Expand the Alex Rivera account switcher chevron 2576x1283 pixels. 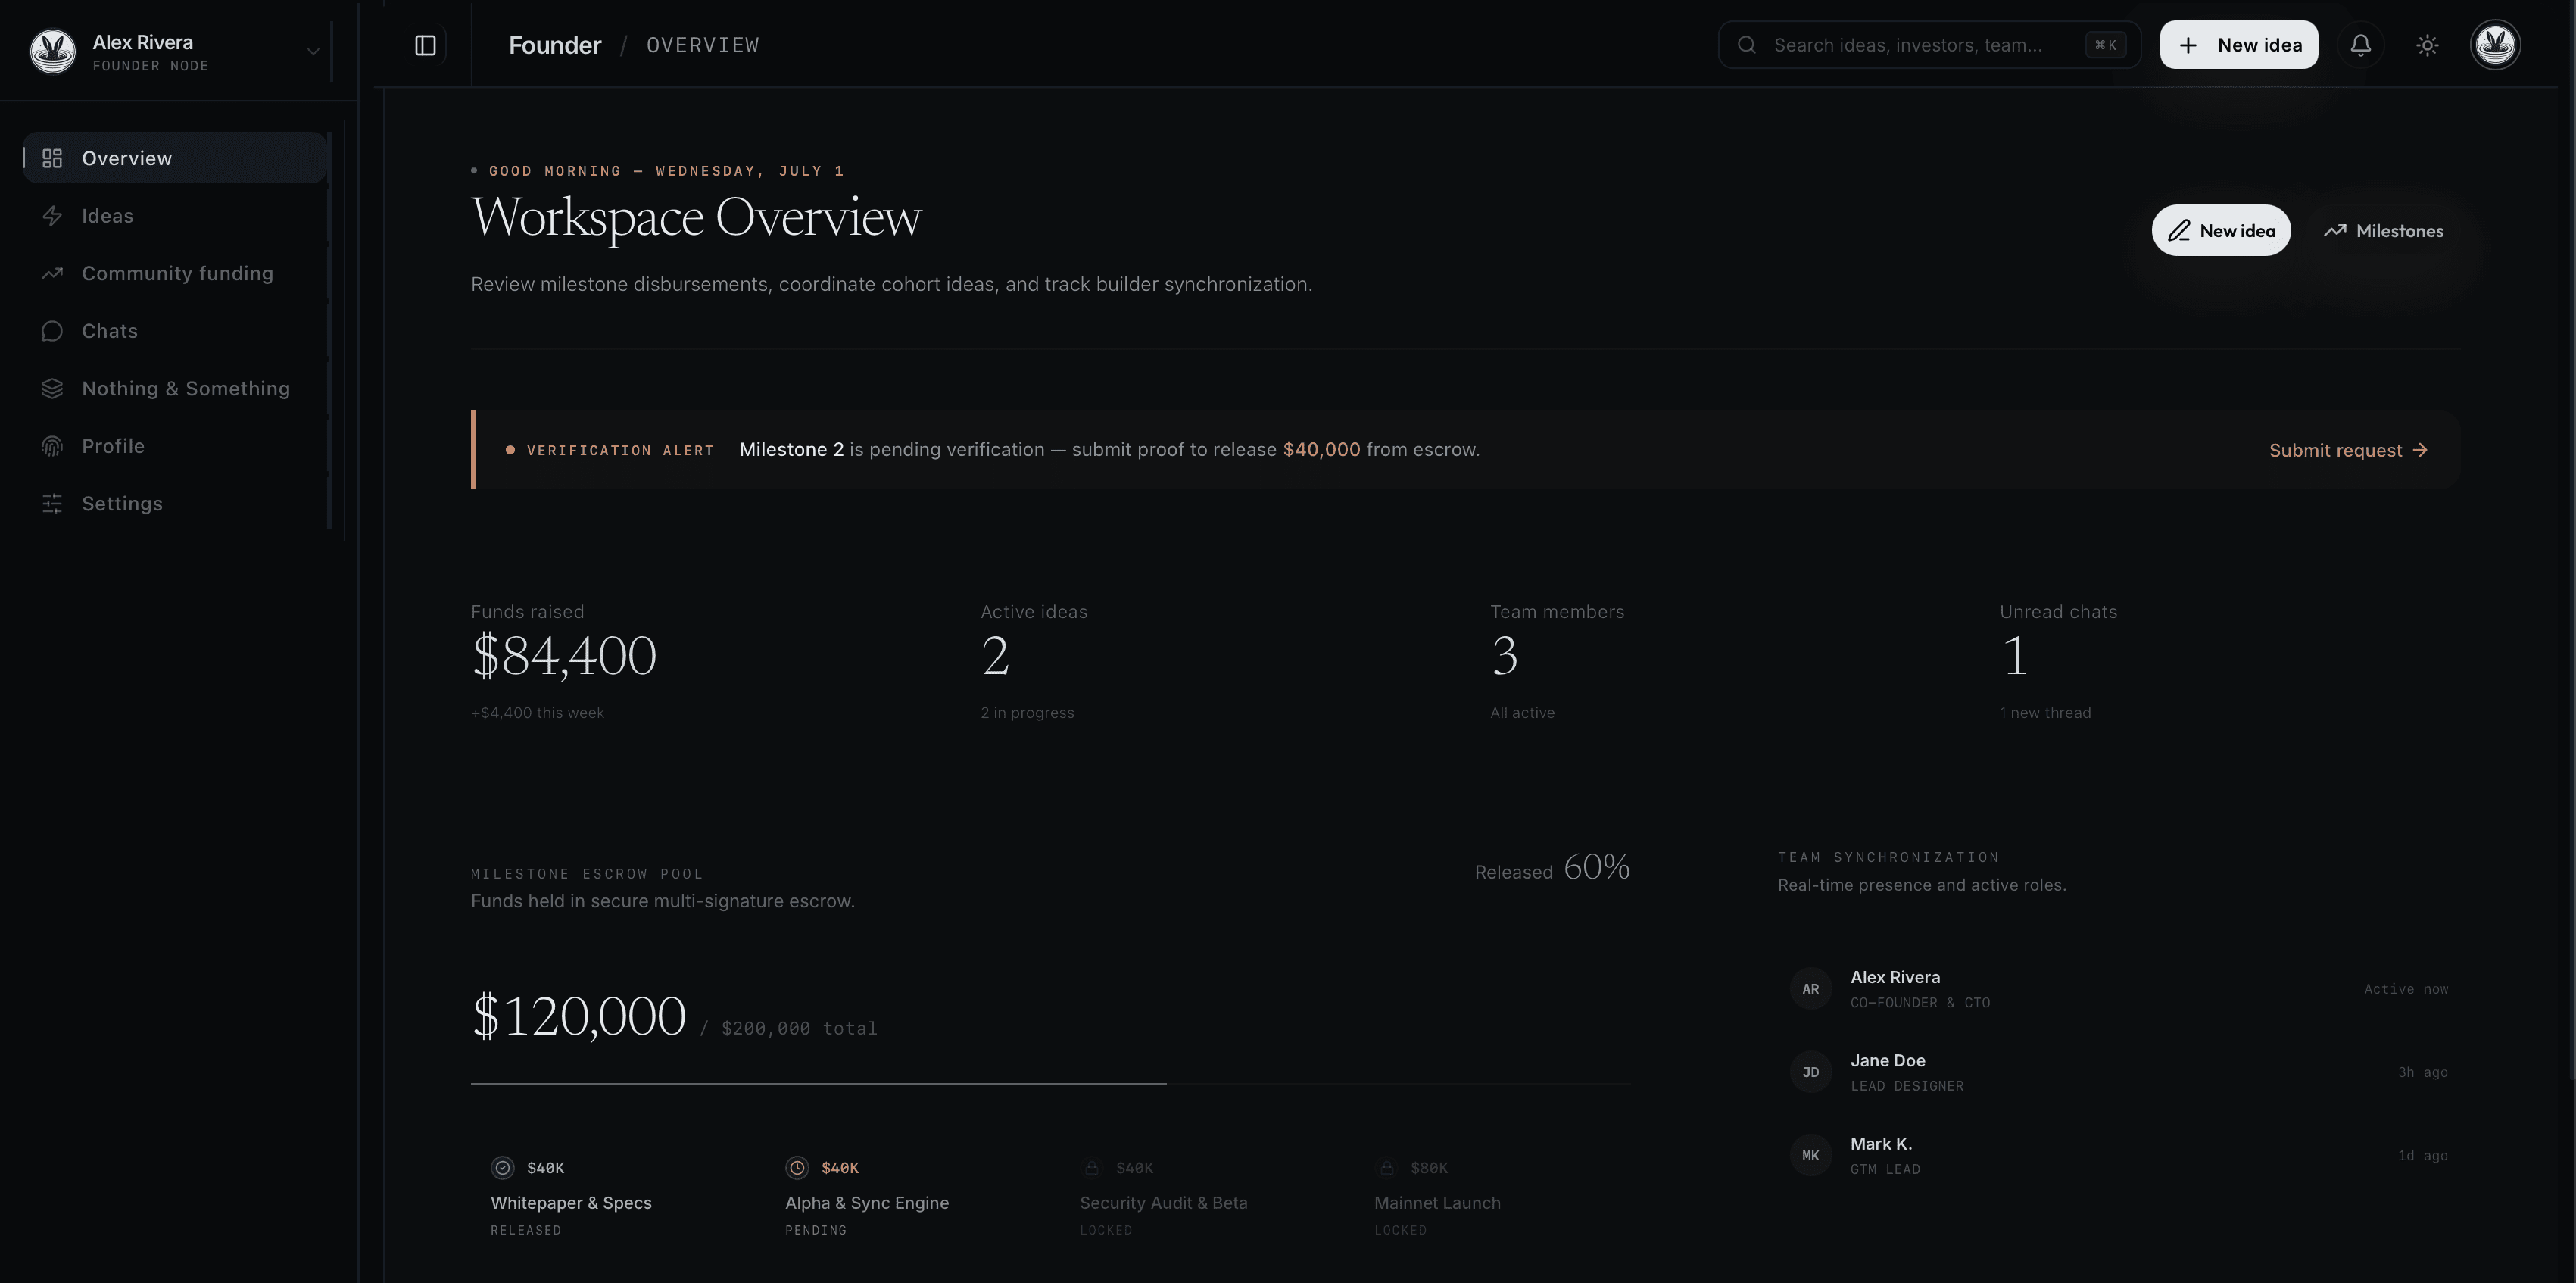[x=313, y=52]
